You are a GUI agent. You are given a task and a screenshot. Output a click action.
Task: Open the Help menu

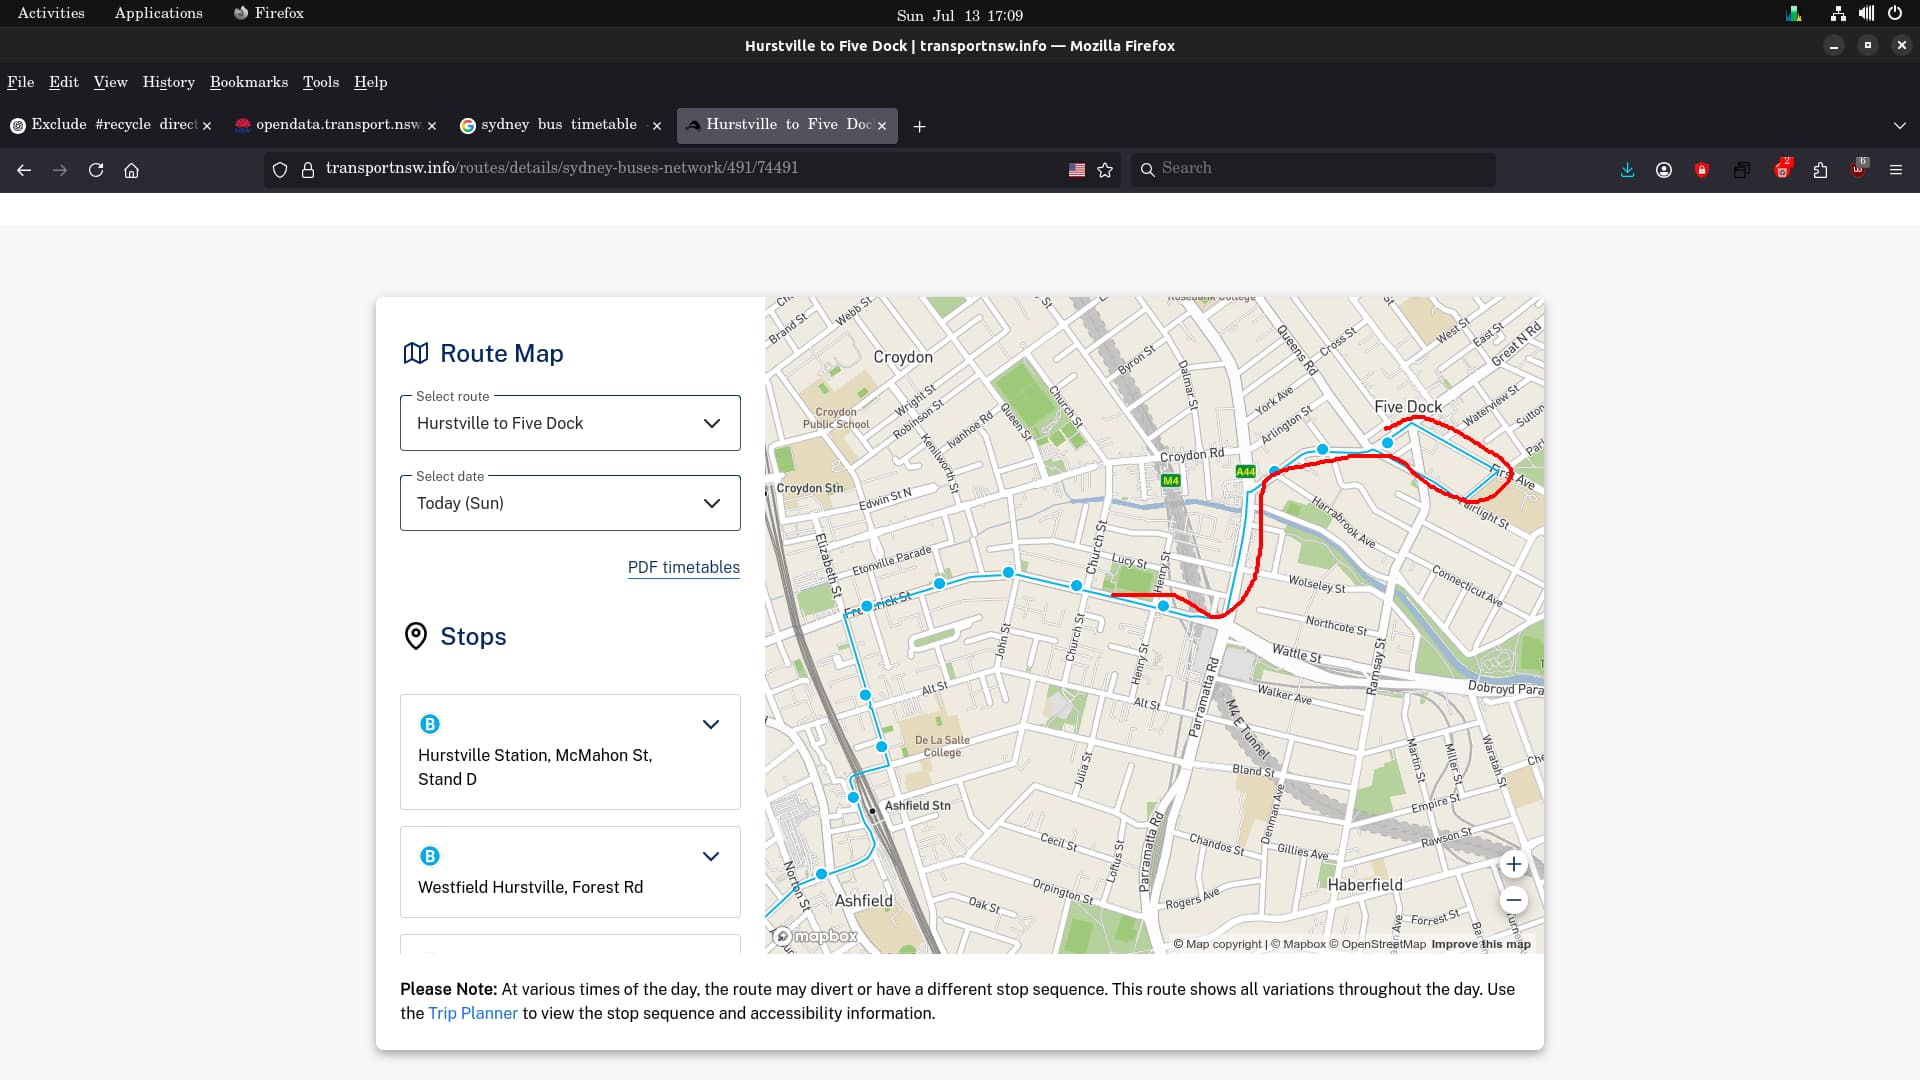[371, 82]
